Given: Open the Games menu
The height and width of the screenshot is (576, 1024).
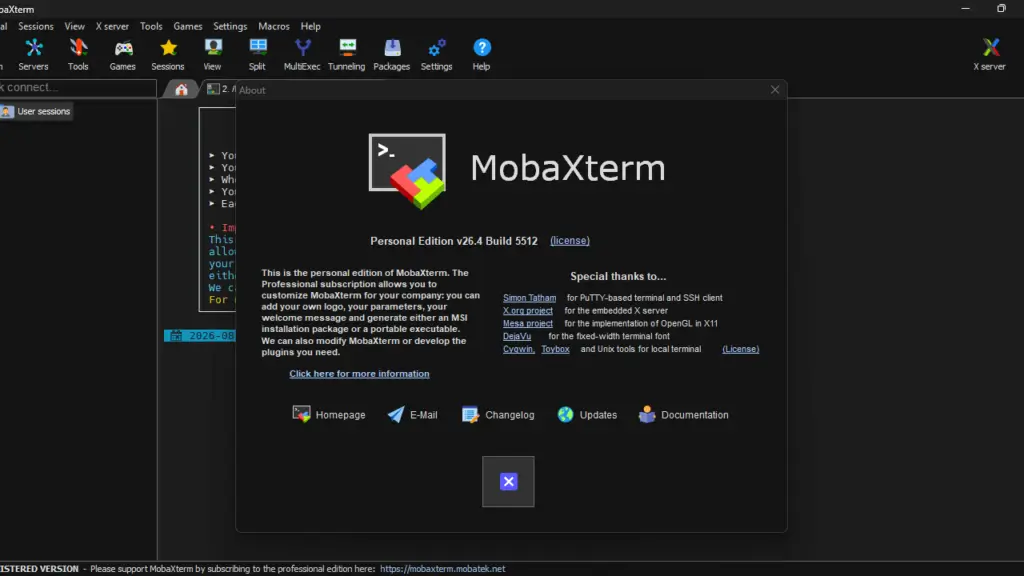Looking at the screenshot, I should pyautogui.click(x=188, y=26).
